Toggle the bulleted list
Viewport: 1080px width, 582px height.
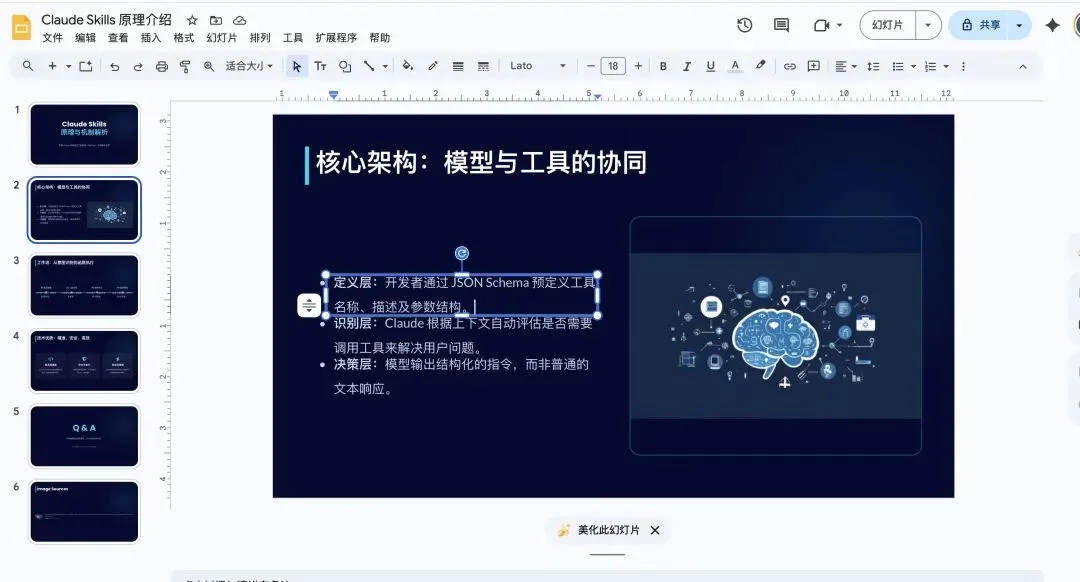tap(897, 66)
